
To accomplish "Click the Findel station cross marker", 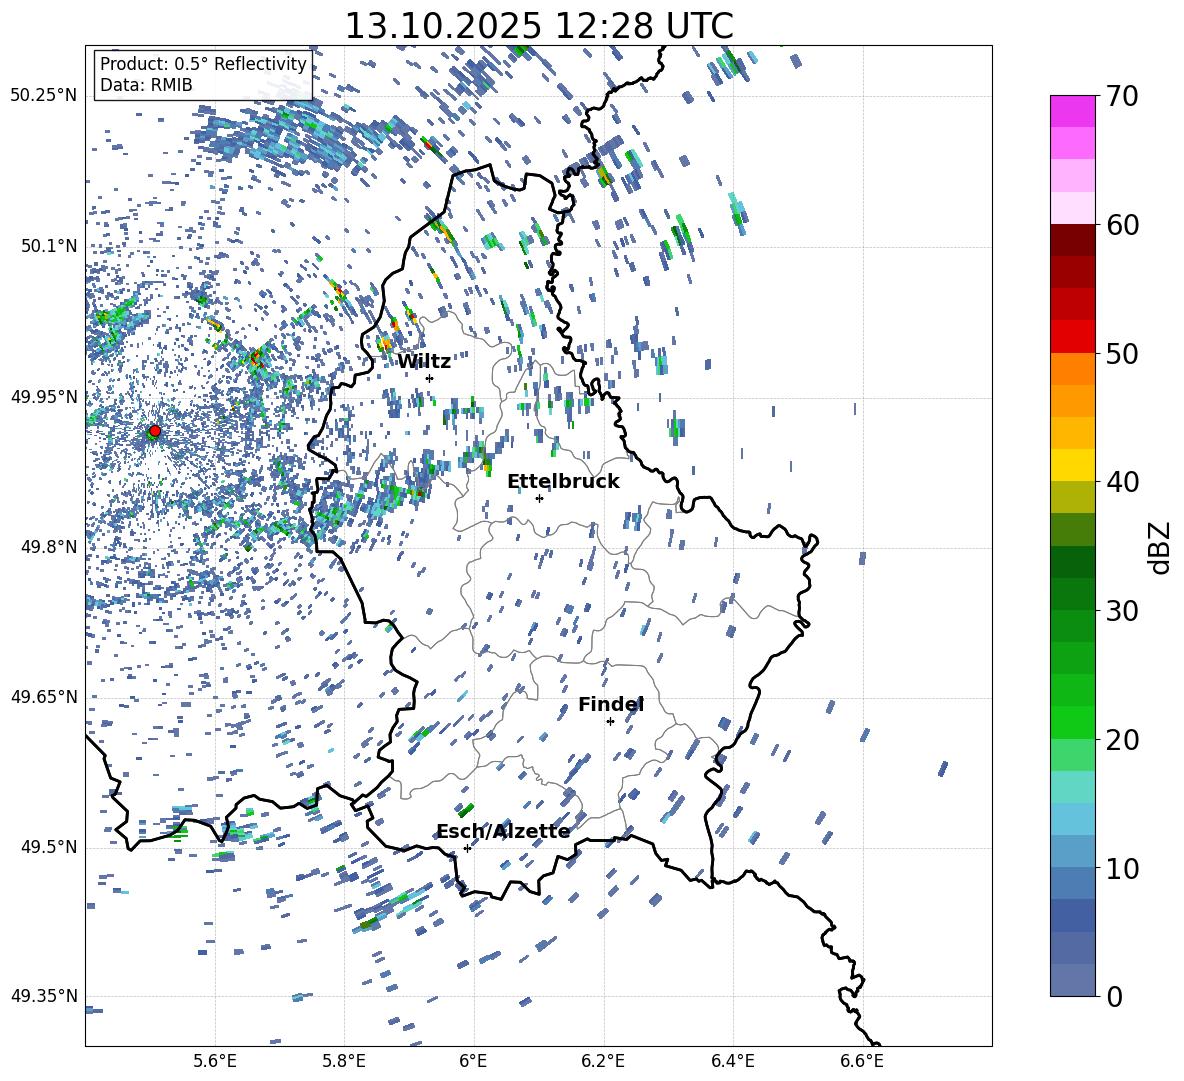I will 610,721.
